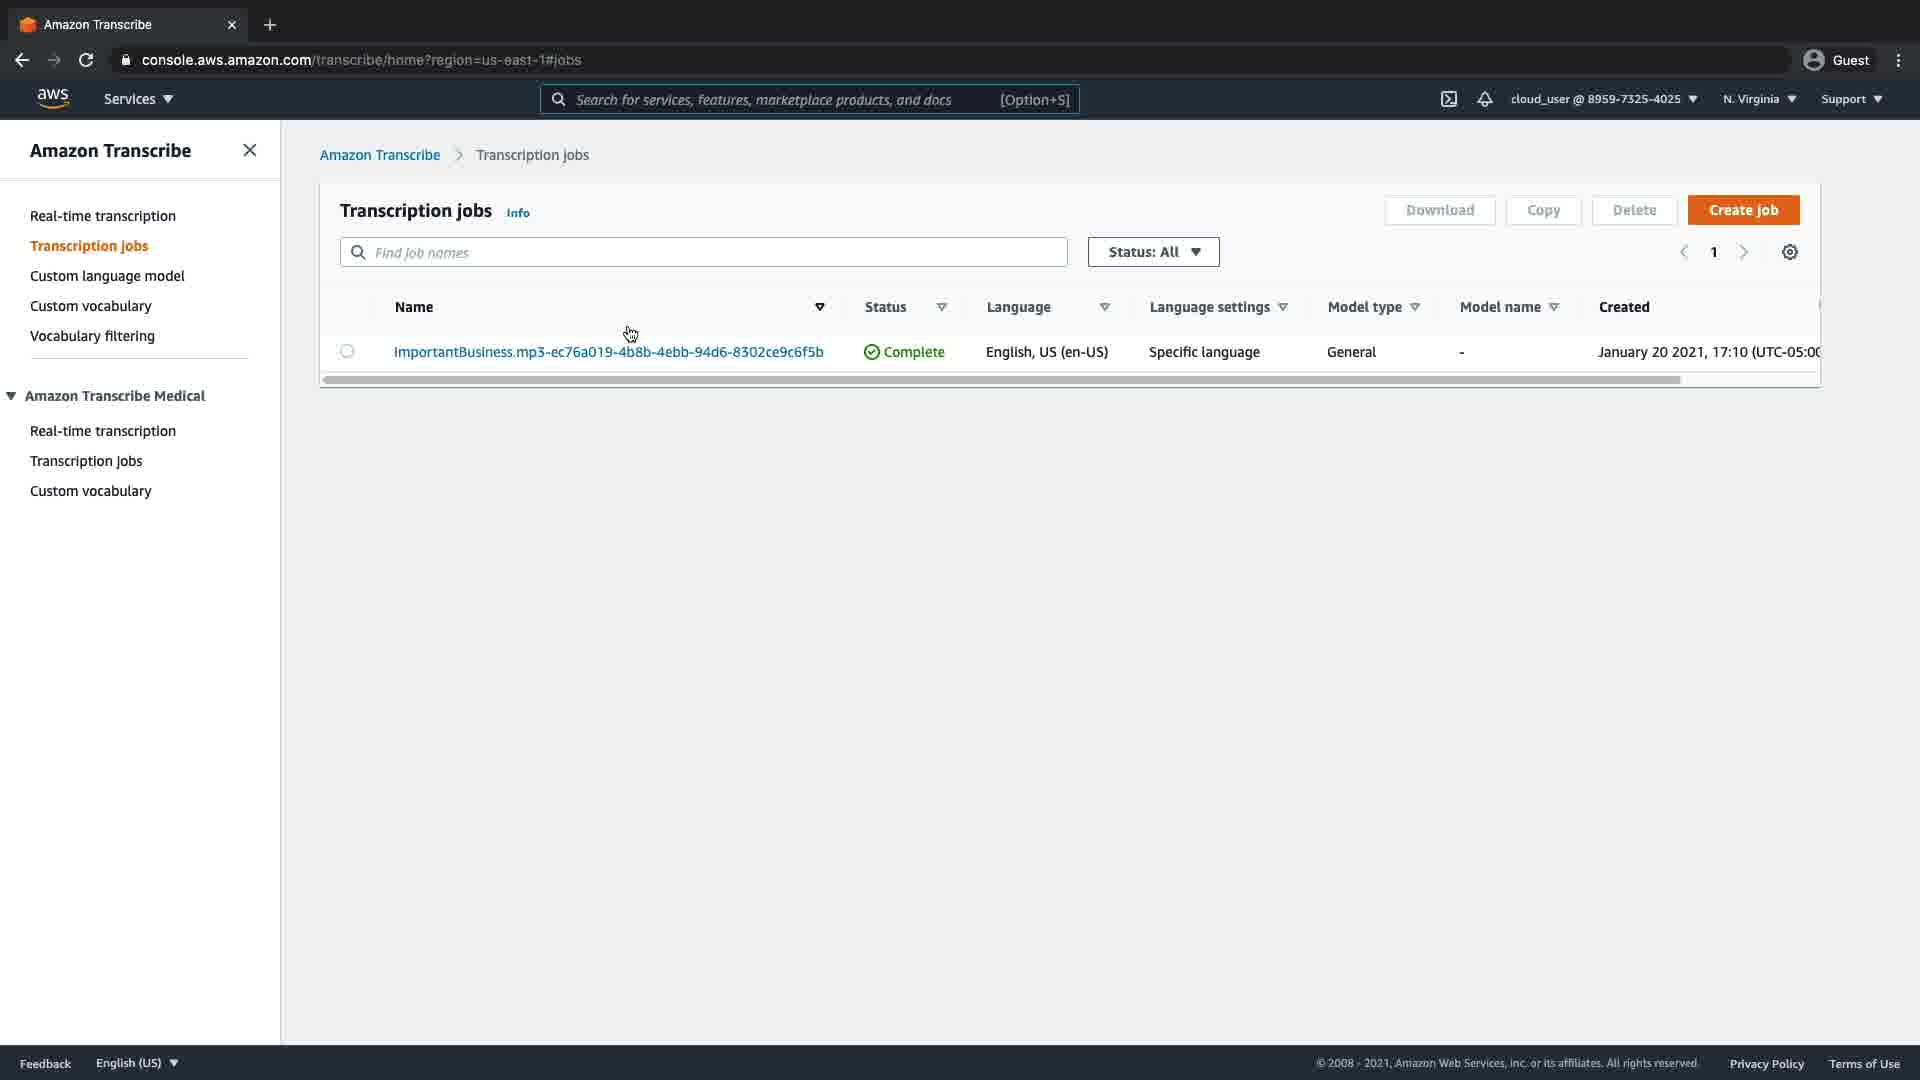Select the ImportantBusiness.mp3 job radio button
Image resolution: width=1920 pixels, height=1080 pixels.
(x=347, y=351)
